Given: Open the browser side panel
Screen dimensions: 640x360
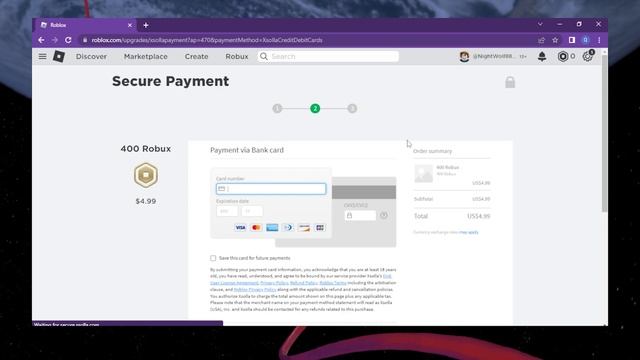Looking at the screenshot, I should point(572,40).
